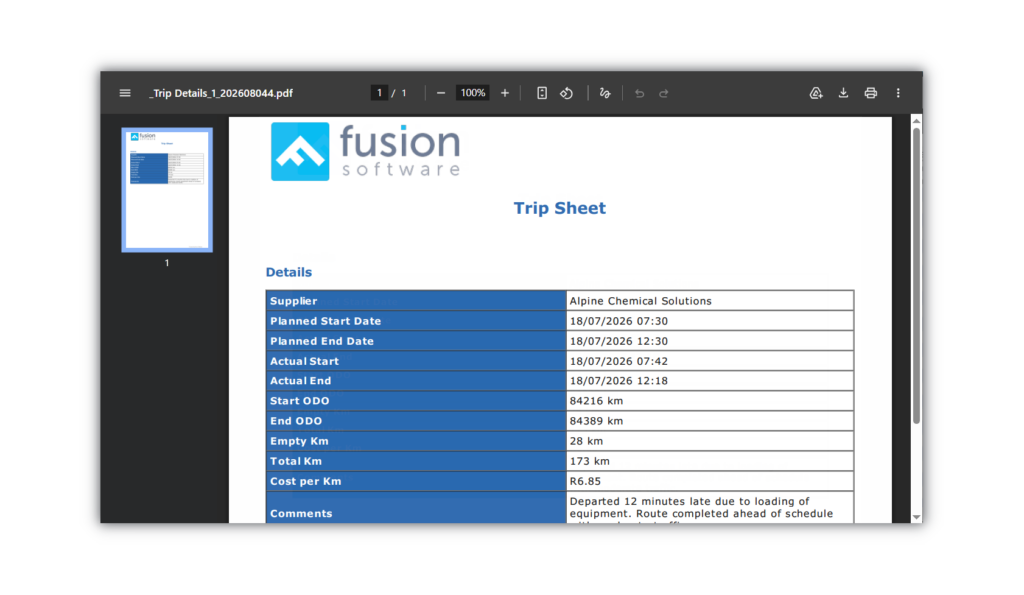Click the scroll up arrow

pyautogui.click(x=916, y=121)
